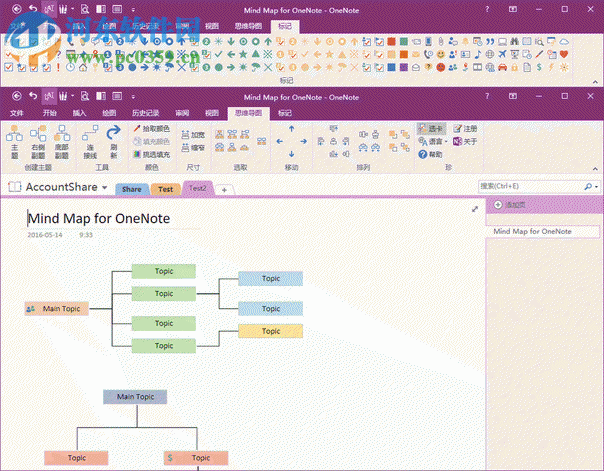Open the Test section tab
604x471 pixels.
(x=166, y=189)
